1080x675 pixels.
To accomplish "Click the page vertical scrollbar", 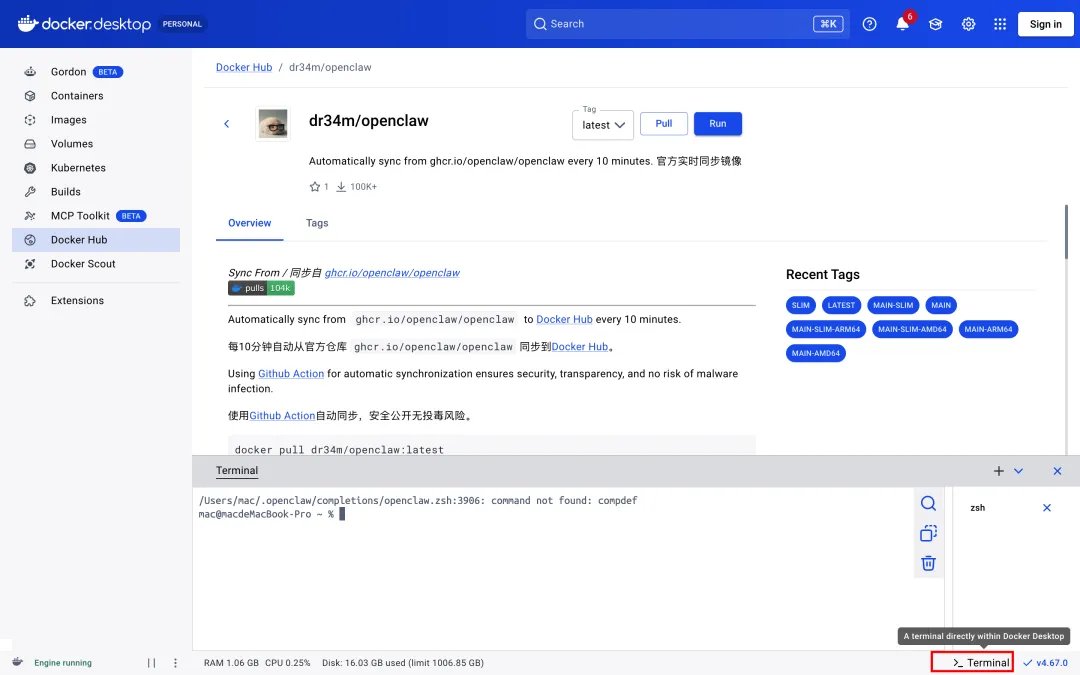I will (1066, 231).
